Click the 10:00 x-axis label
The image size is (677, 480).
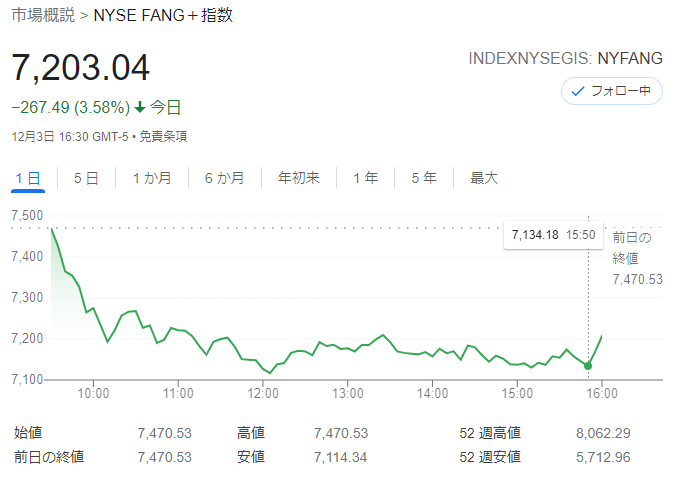pyautogui.click(x=93, y=393)
